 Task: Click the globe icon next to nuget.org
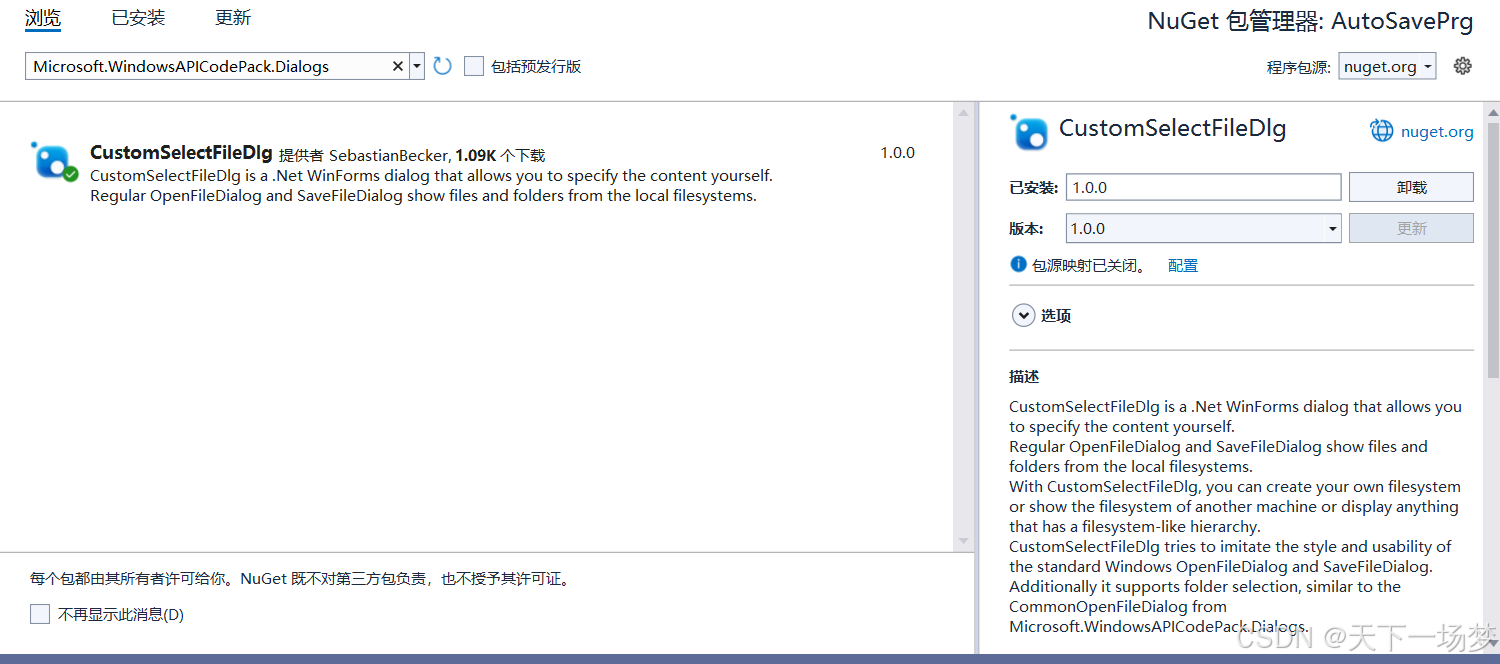pyautogui.click(x=1381, y=131)
